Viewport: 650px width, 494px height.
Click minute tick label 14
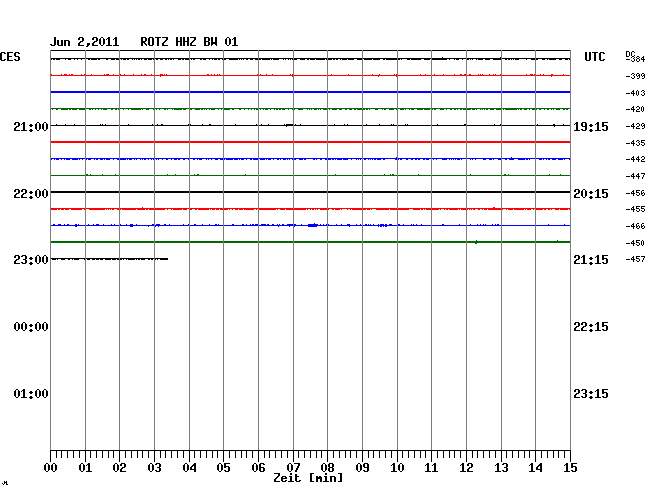pyautogui.click(x=535, y=467)
